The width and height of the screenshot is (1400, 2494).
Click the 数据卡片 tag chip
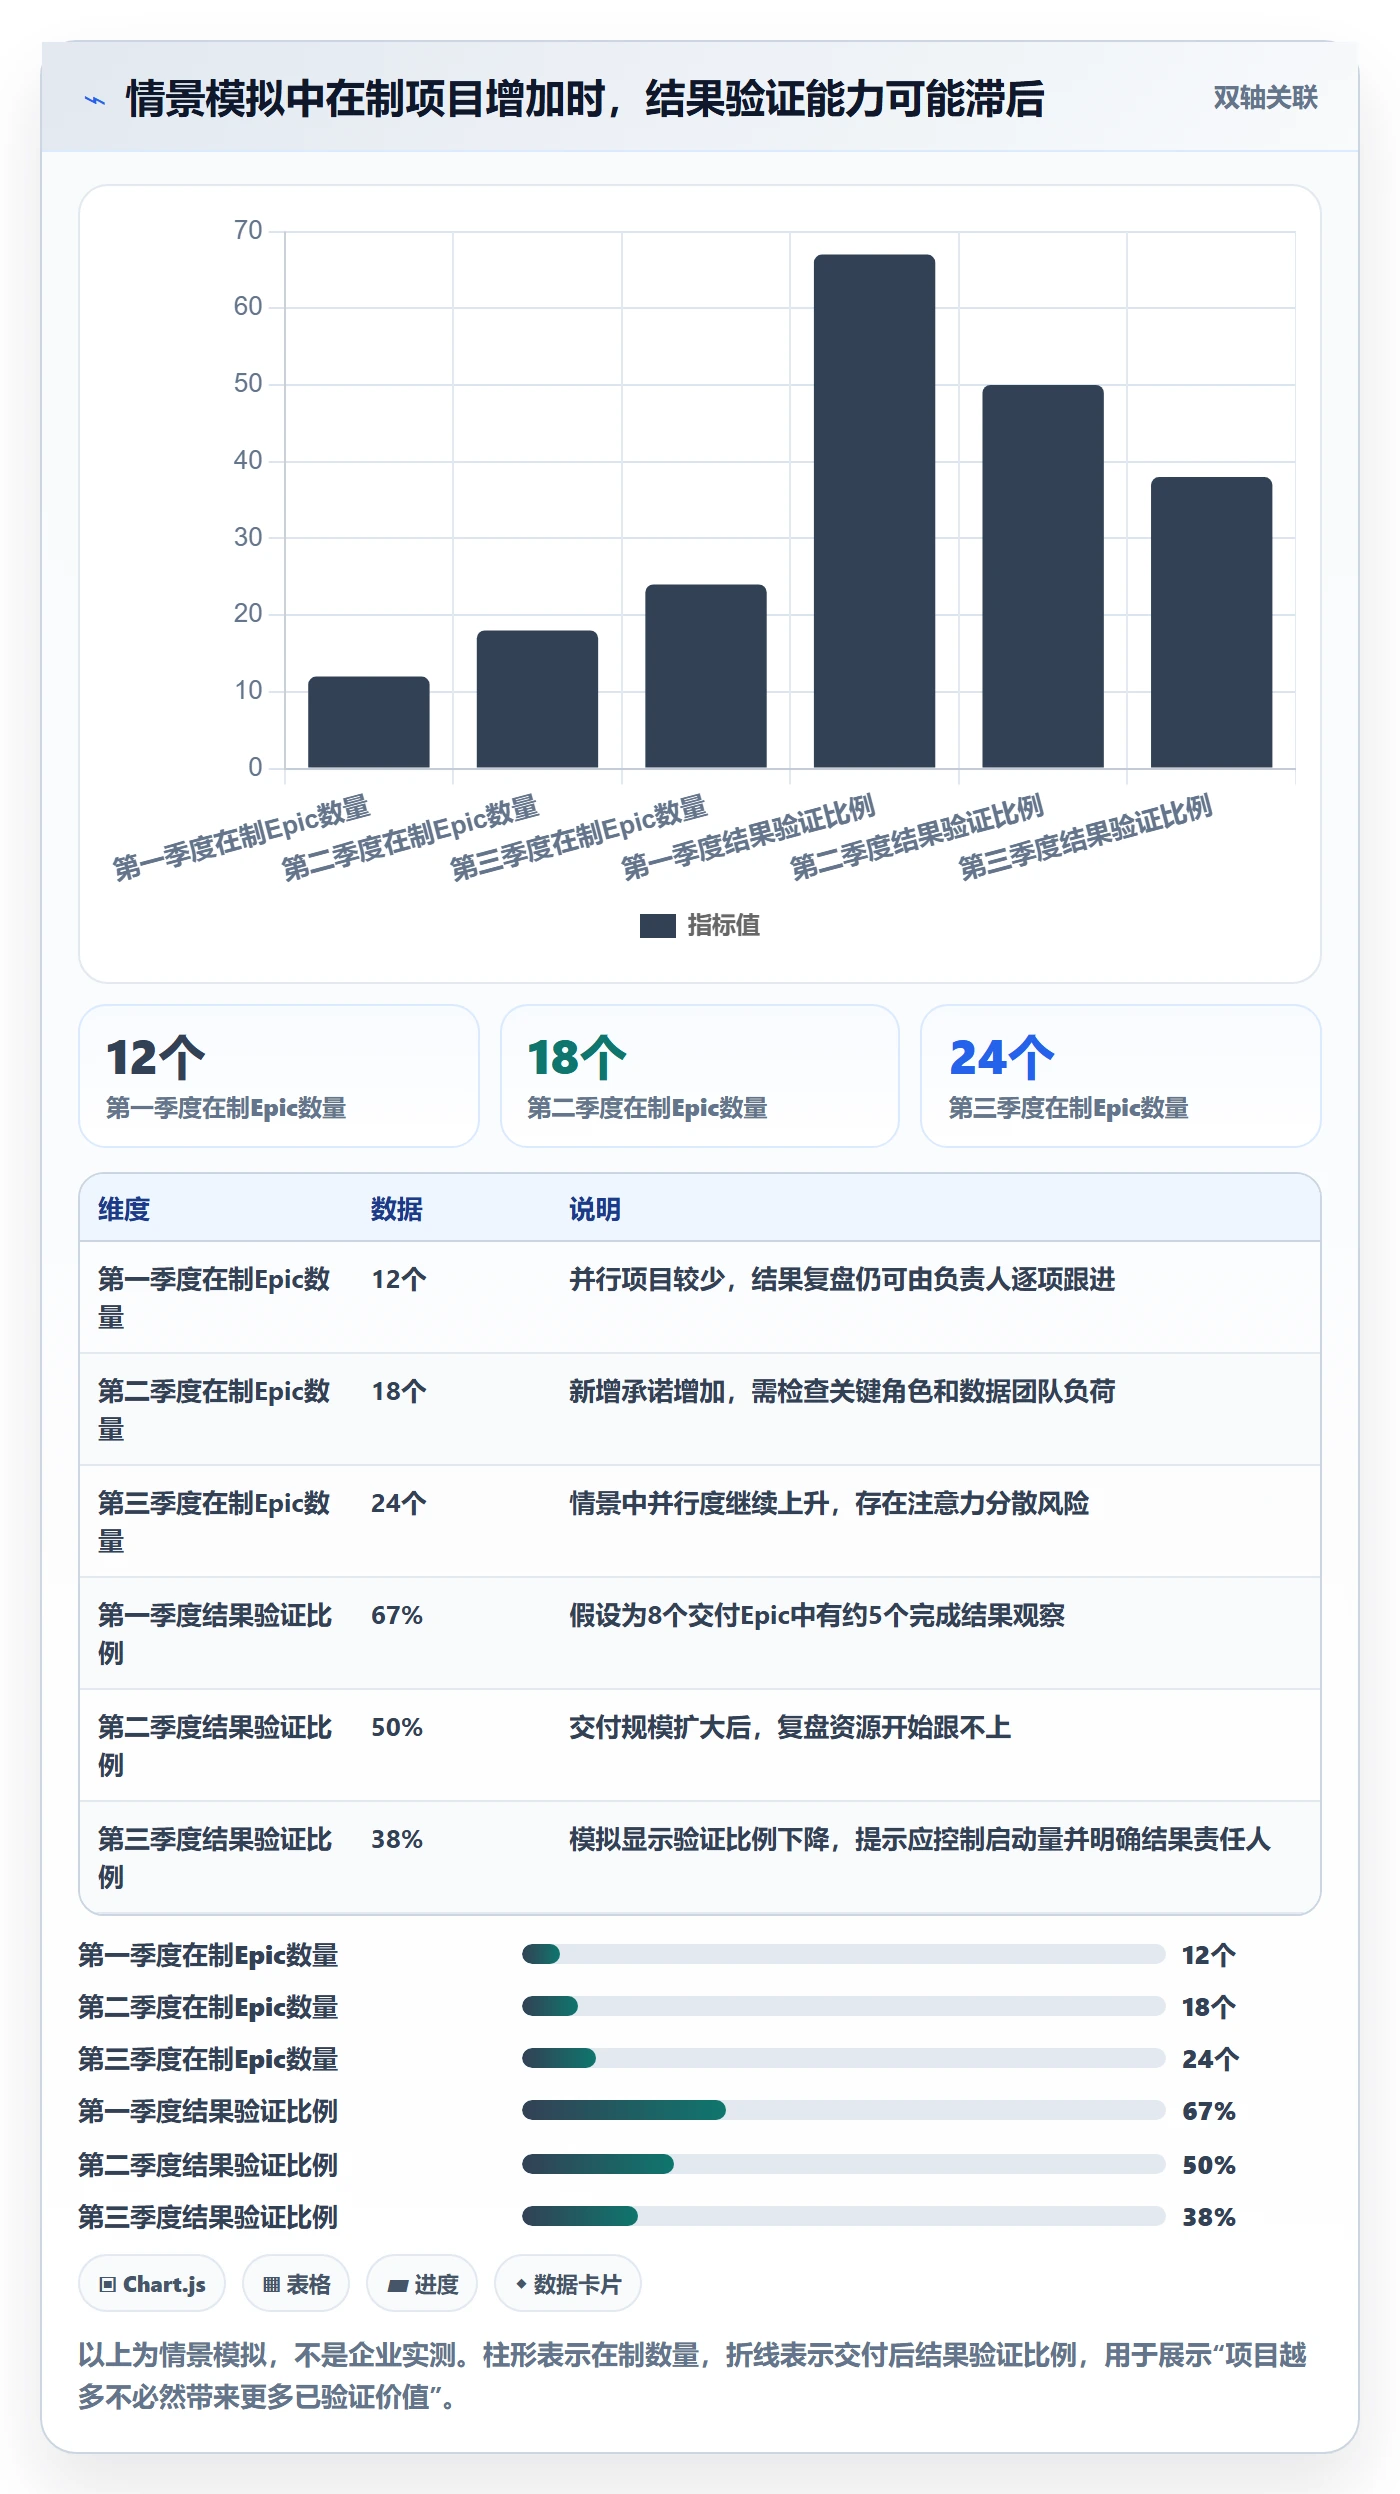568,2284
